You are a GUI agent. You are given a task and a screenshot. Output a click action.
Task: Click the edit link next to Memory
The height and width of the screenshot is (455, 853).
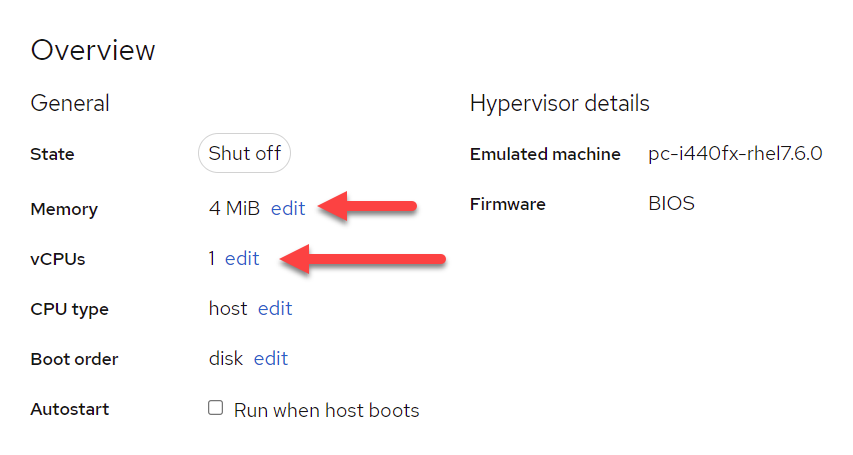(x=288, y=209)
